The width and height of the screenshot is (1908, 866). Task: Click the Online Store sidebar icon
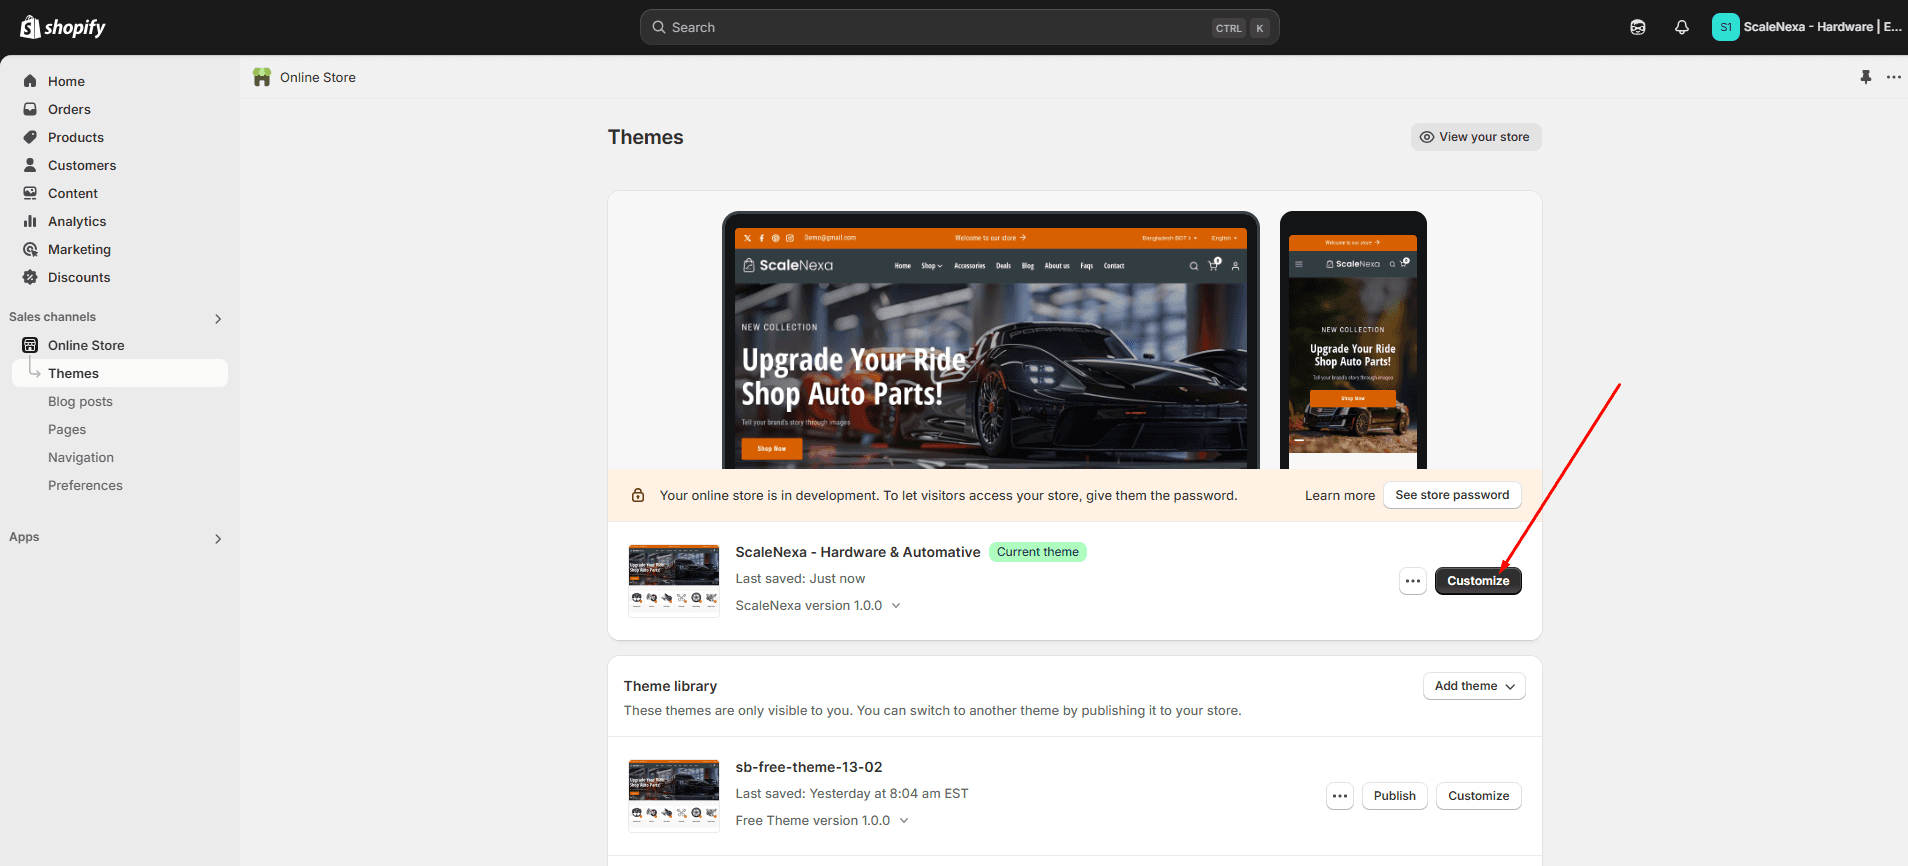point(30,345)
